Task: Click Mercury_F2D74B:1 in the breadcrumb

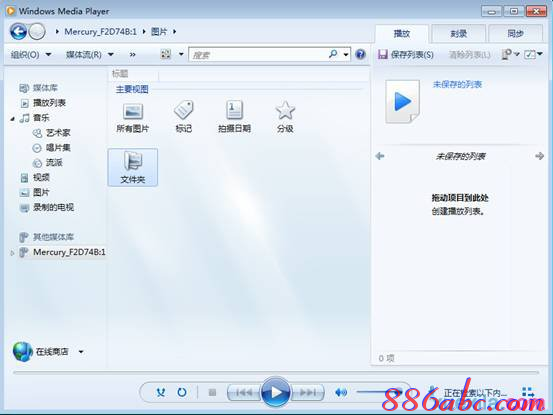Action: tap(101, 32)
